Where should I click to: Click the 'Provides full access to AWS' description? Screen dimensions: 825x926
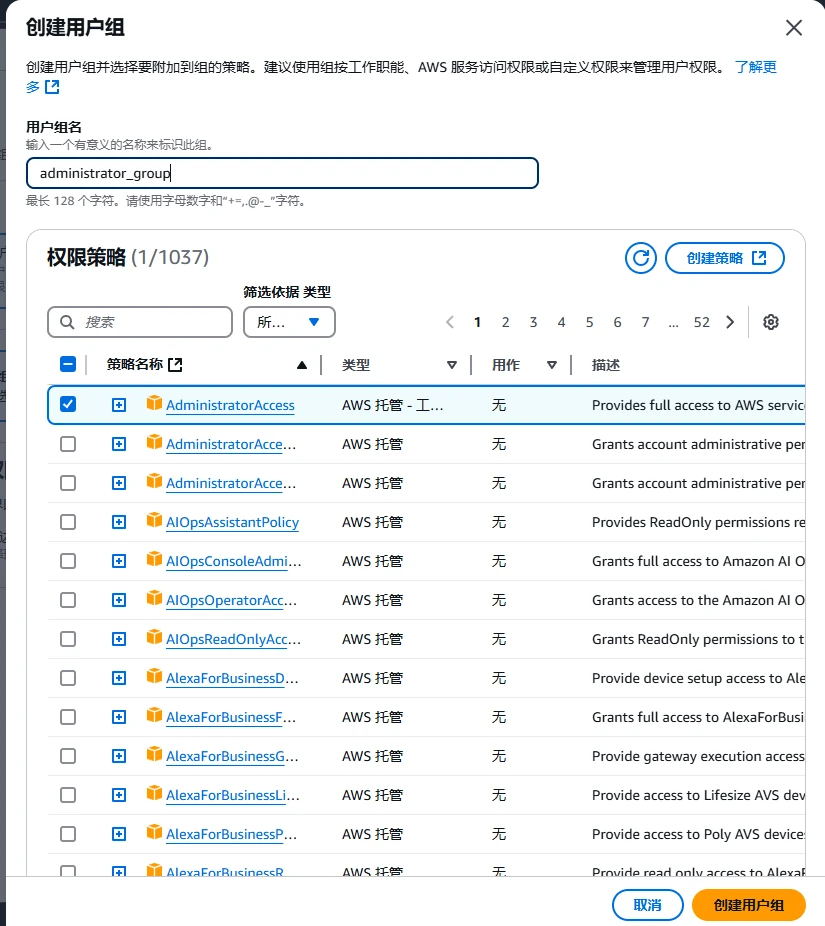pos(698,405)
